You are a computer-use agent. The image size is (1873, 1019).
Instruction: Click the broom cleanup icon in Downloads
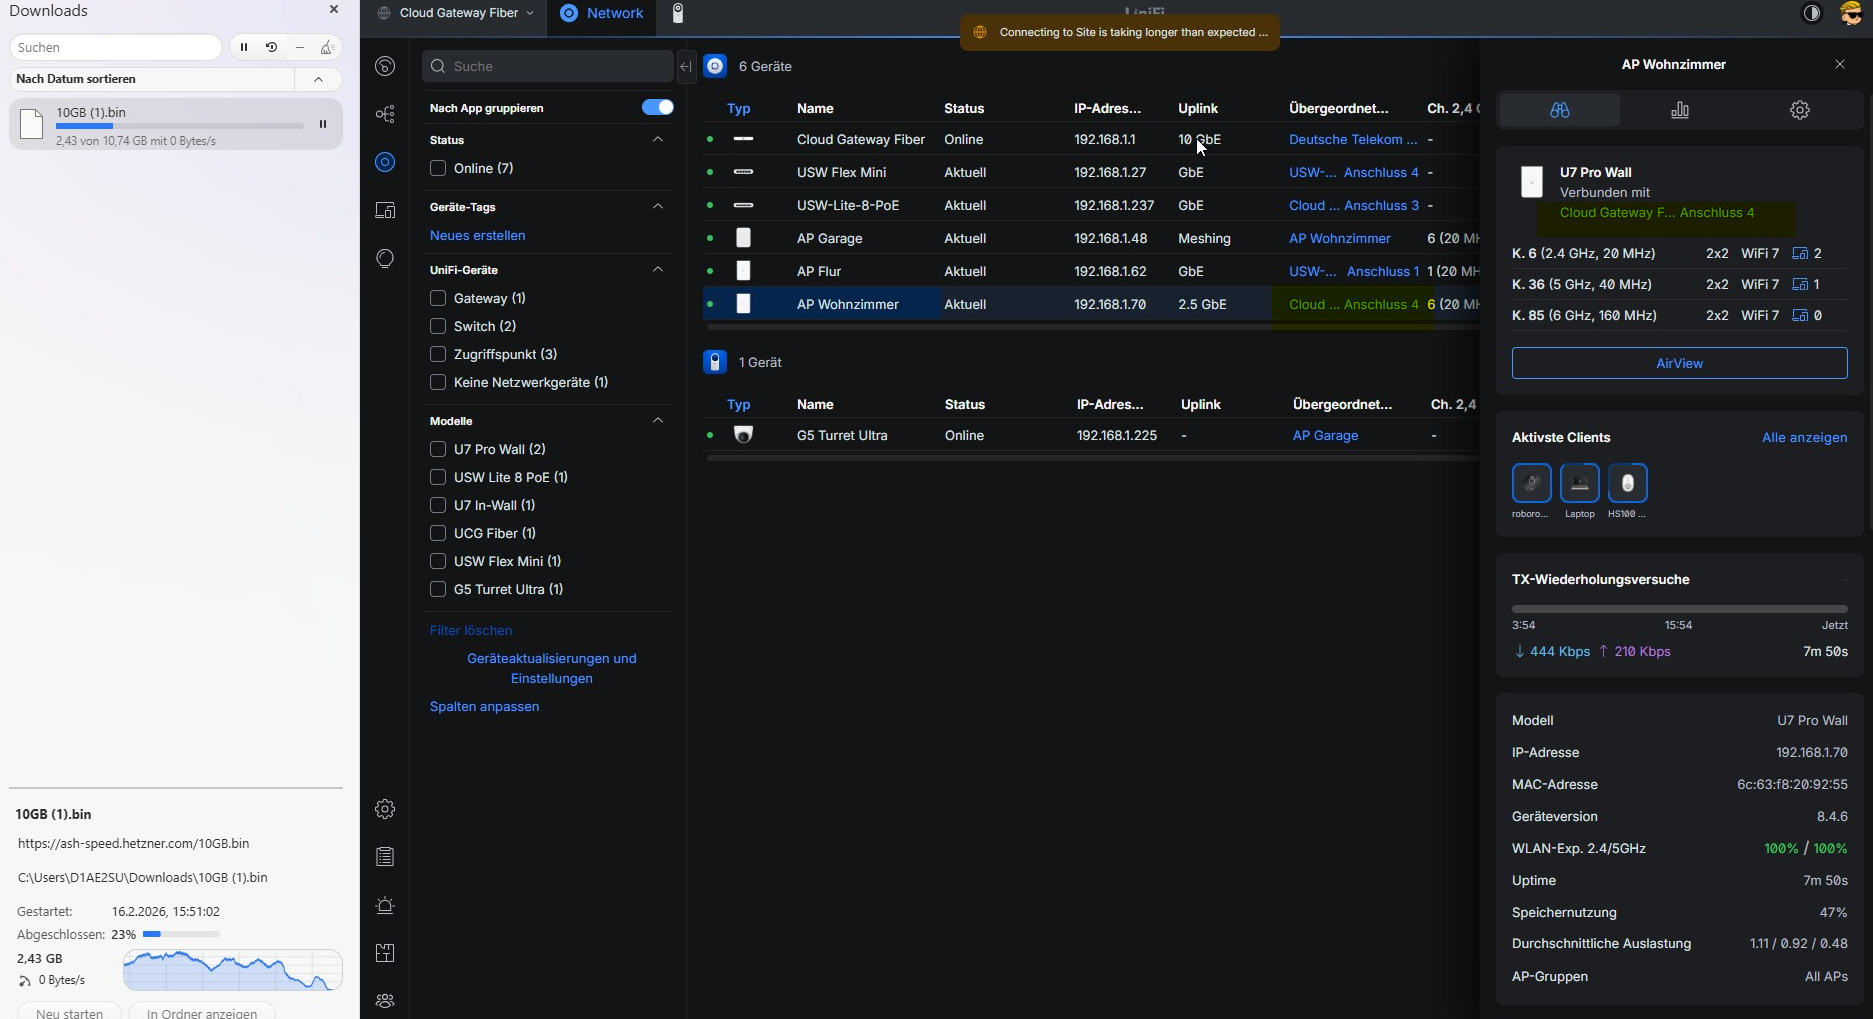(x=327, y=47)
